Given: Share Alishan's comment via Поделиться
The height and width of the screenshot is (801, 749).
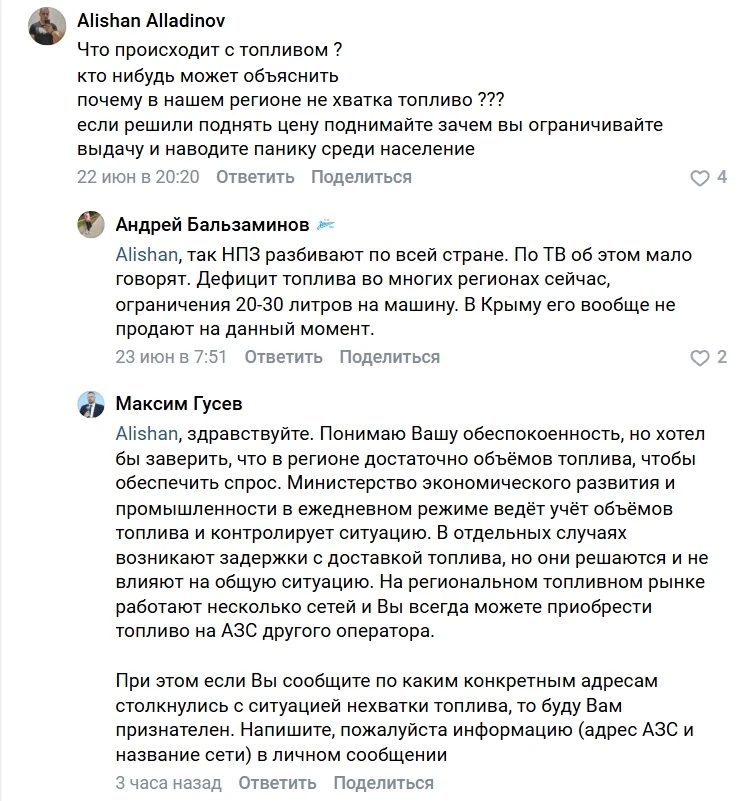Looking at the screenshot, I should (361, 177).
